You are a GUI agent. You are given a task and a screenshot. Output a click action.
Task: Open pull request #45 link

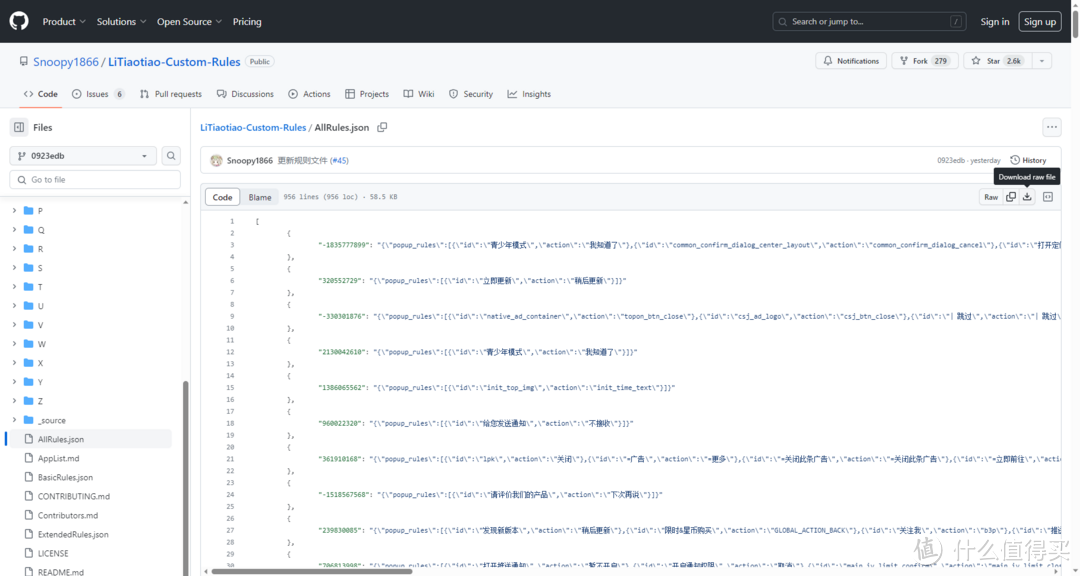point(340,161)
